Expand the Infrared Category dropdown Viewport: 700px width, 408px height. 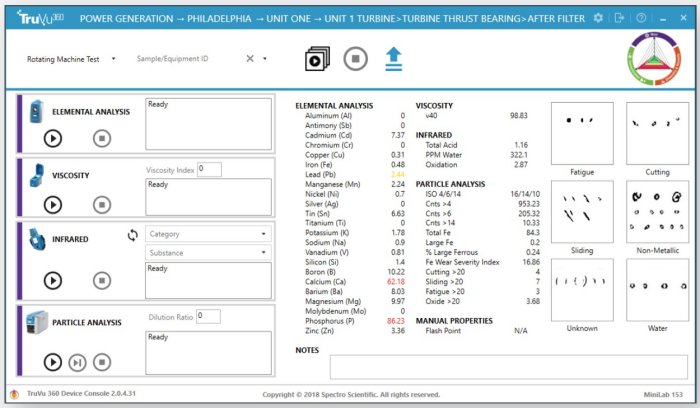(x=208, y=234)
